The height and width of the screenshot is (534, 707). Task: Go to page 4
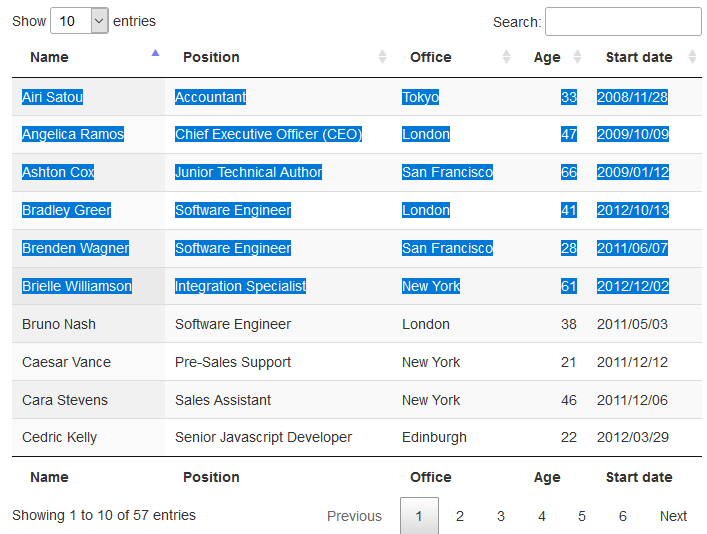542,516
